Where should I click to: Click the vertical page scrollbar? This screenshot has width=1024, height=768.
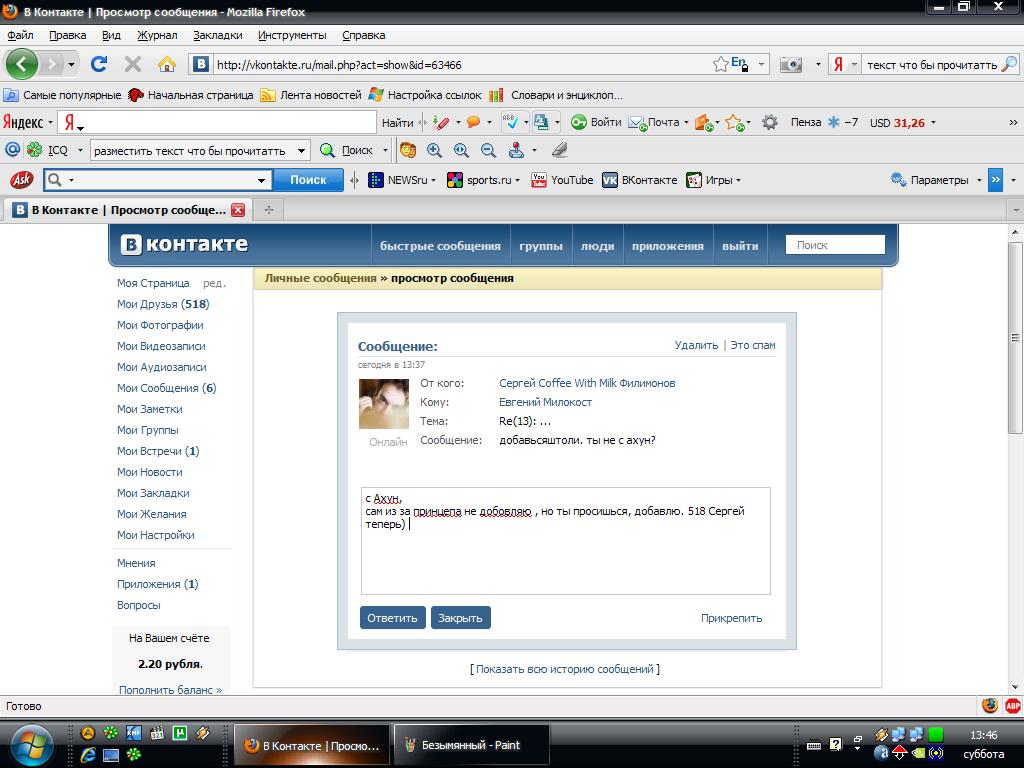[1015, 338]
